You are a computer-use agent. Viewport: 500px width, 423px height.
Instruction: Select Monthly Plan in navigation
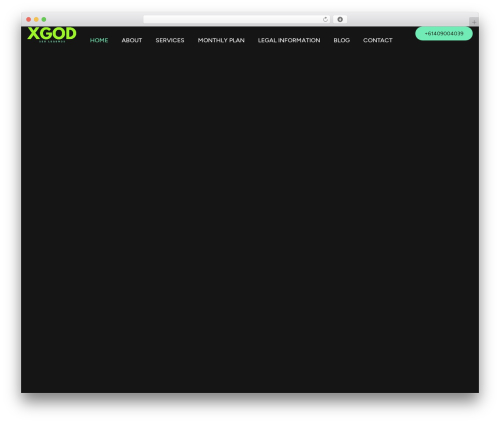(221, 40)
